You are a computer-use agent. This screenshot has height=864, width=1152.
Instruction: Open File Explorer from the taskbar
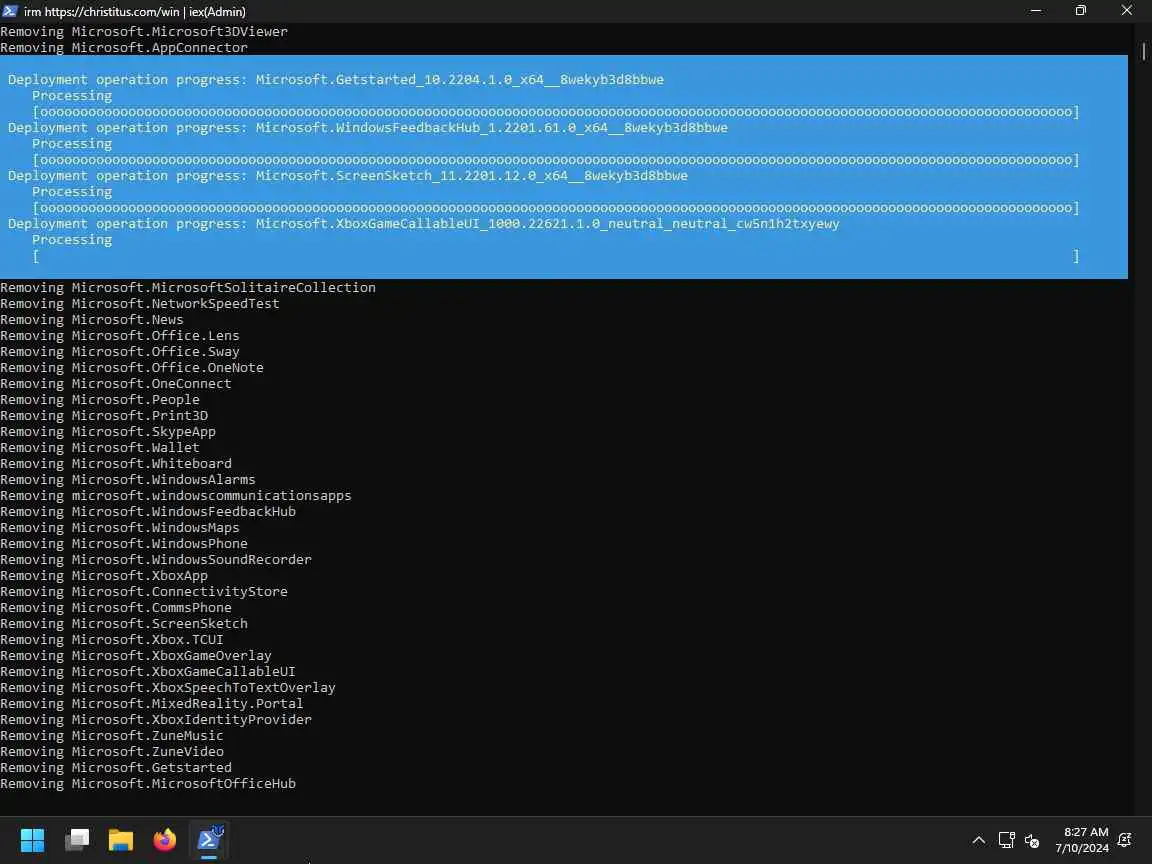click(x=120, y=839)
